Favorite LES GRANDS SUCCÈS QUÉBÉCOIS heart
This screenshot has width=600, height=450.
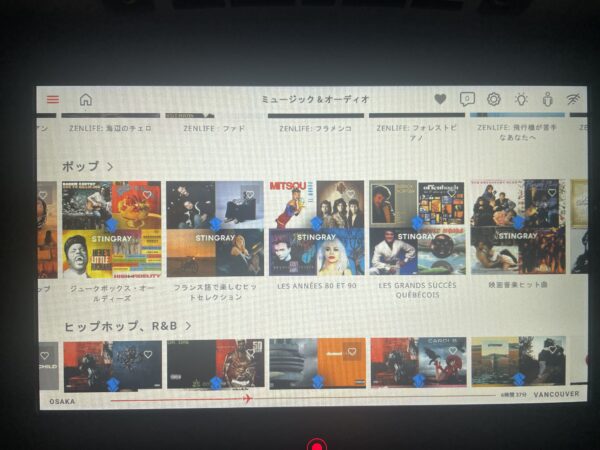coord(452,193)
